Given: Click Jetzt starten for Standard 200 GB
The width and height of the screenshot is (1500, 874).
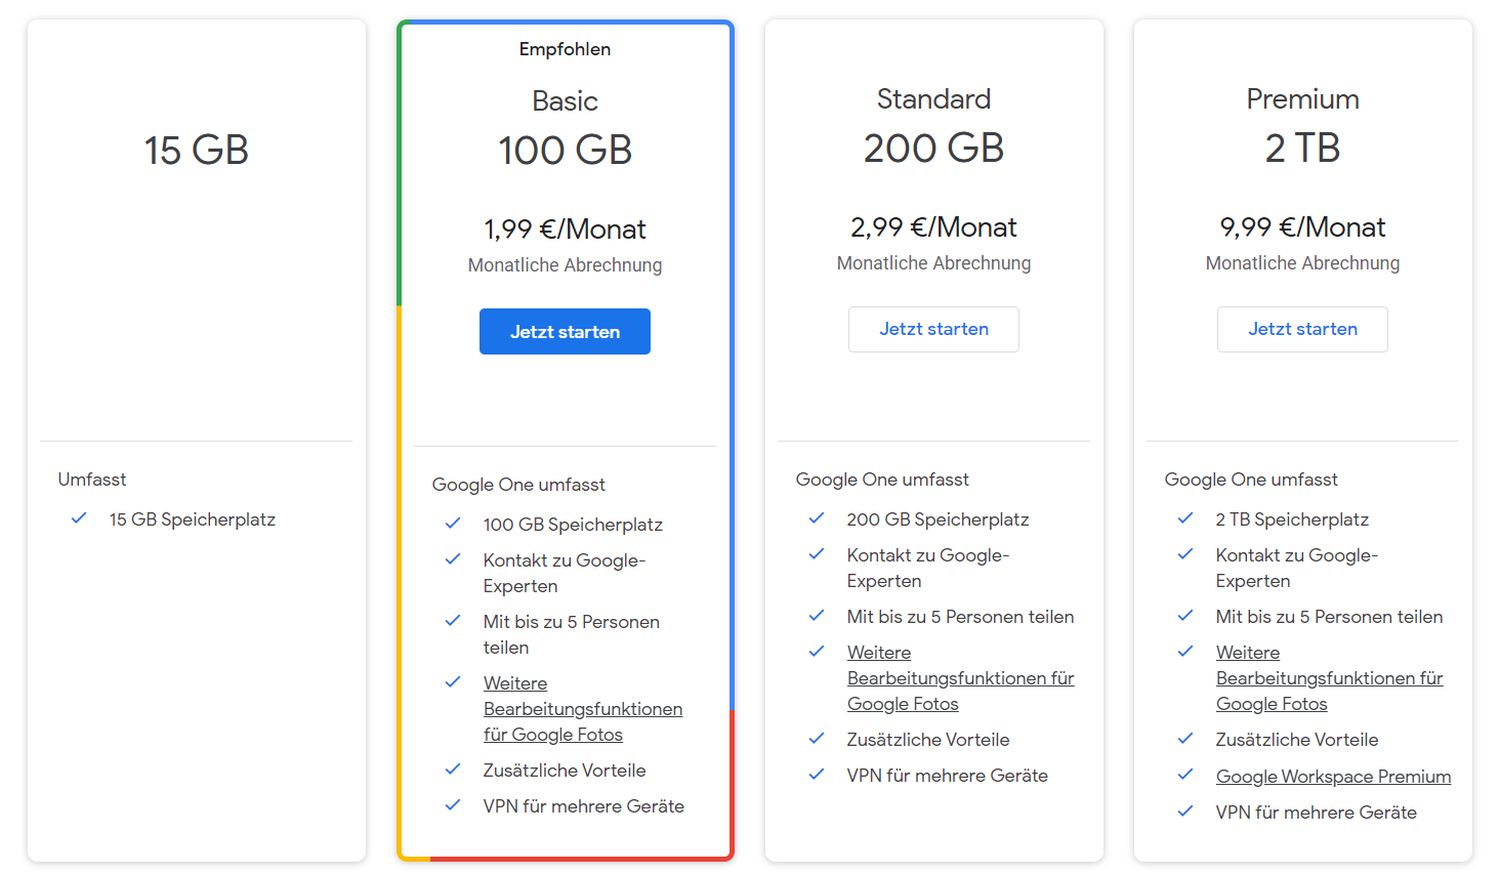Looking at the screenshot, I should tap(933, 329).
